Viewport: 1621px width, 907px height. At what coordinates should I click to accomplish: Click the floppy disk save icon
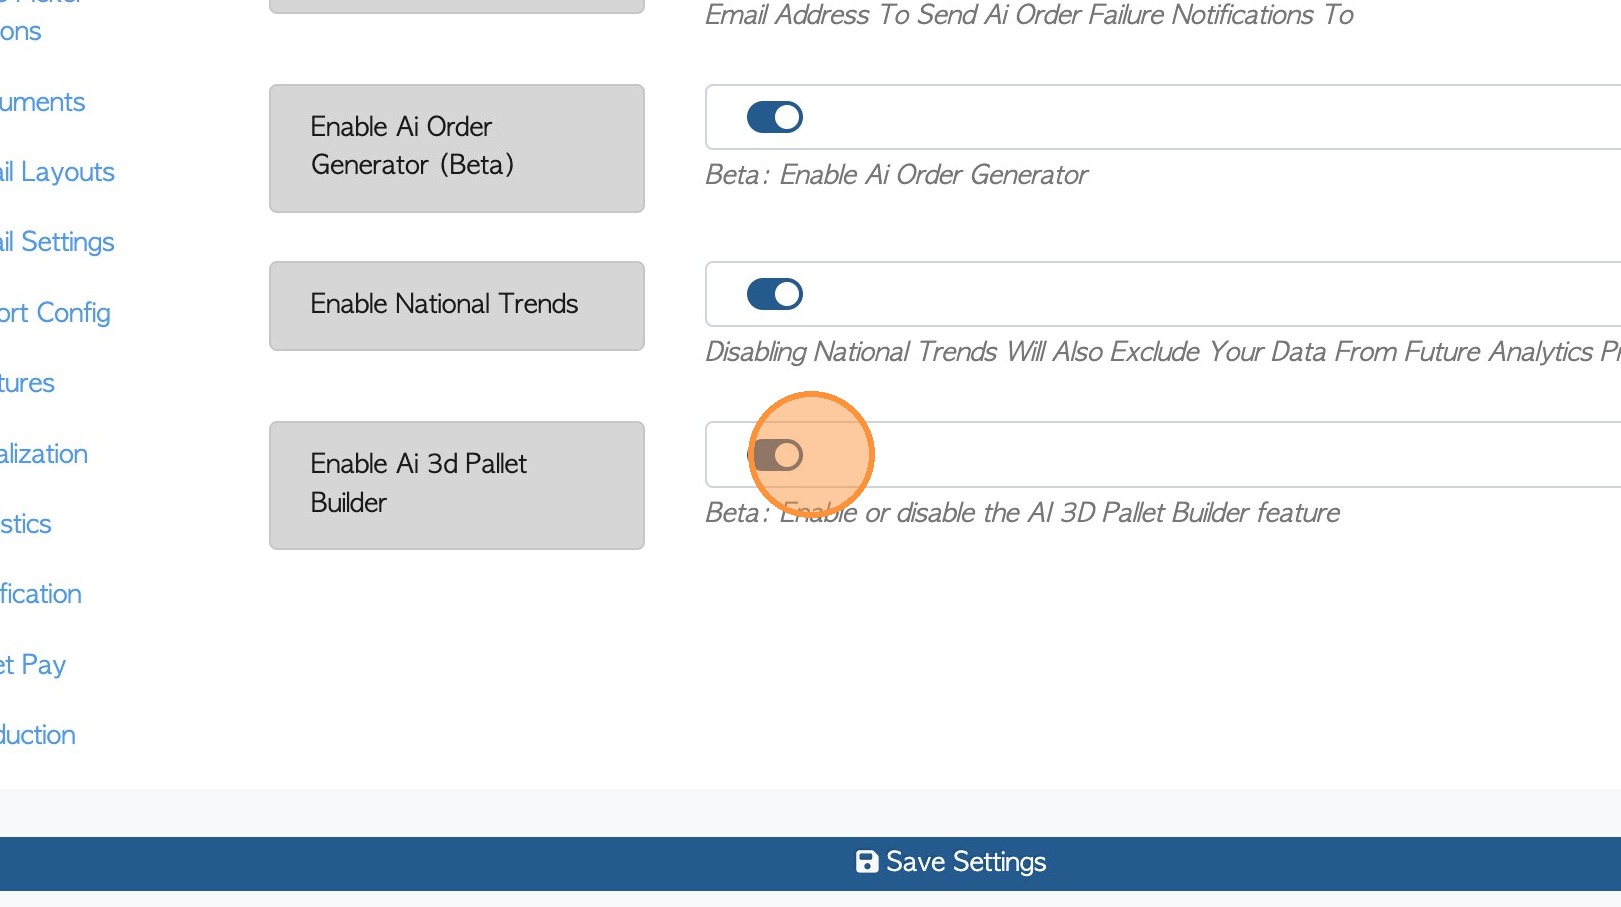tap(866, 862)
